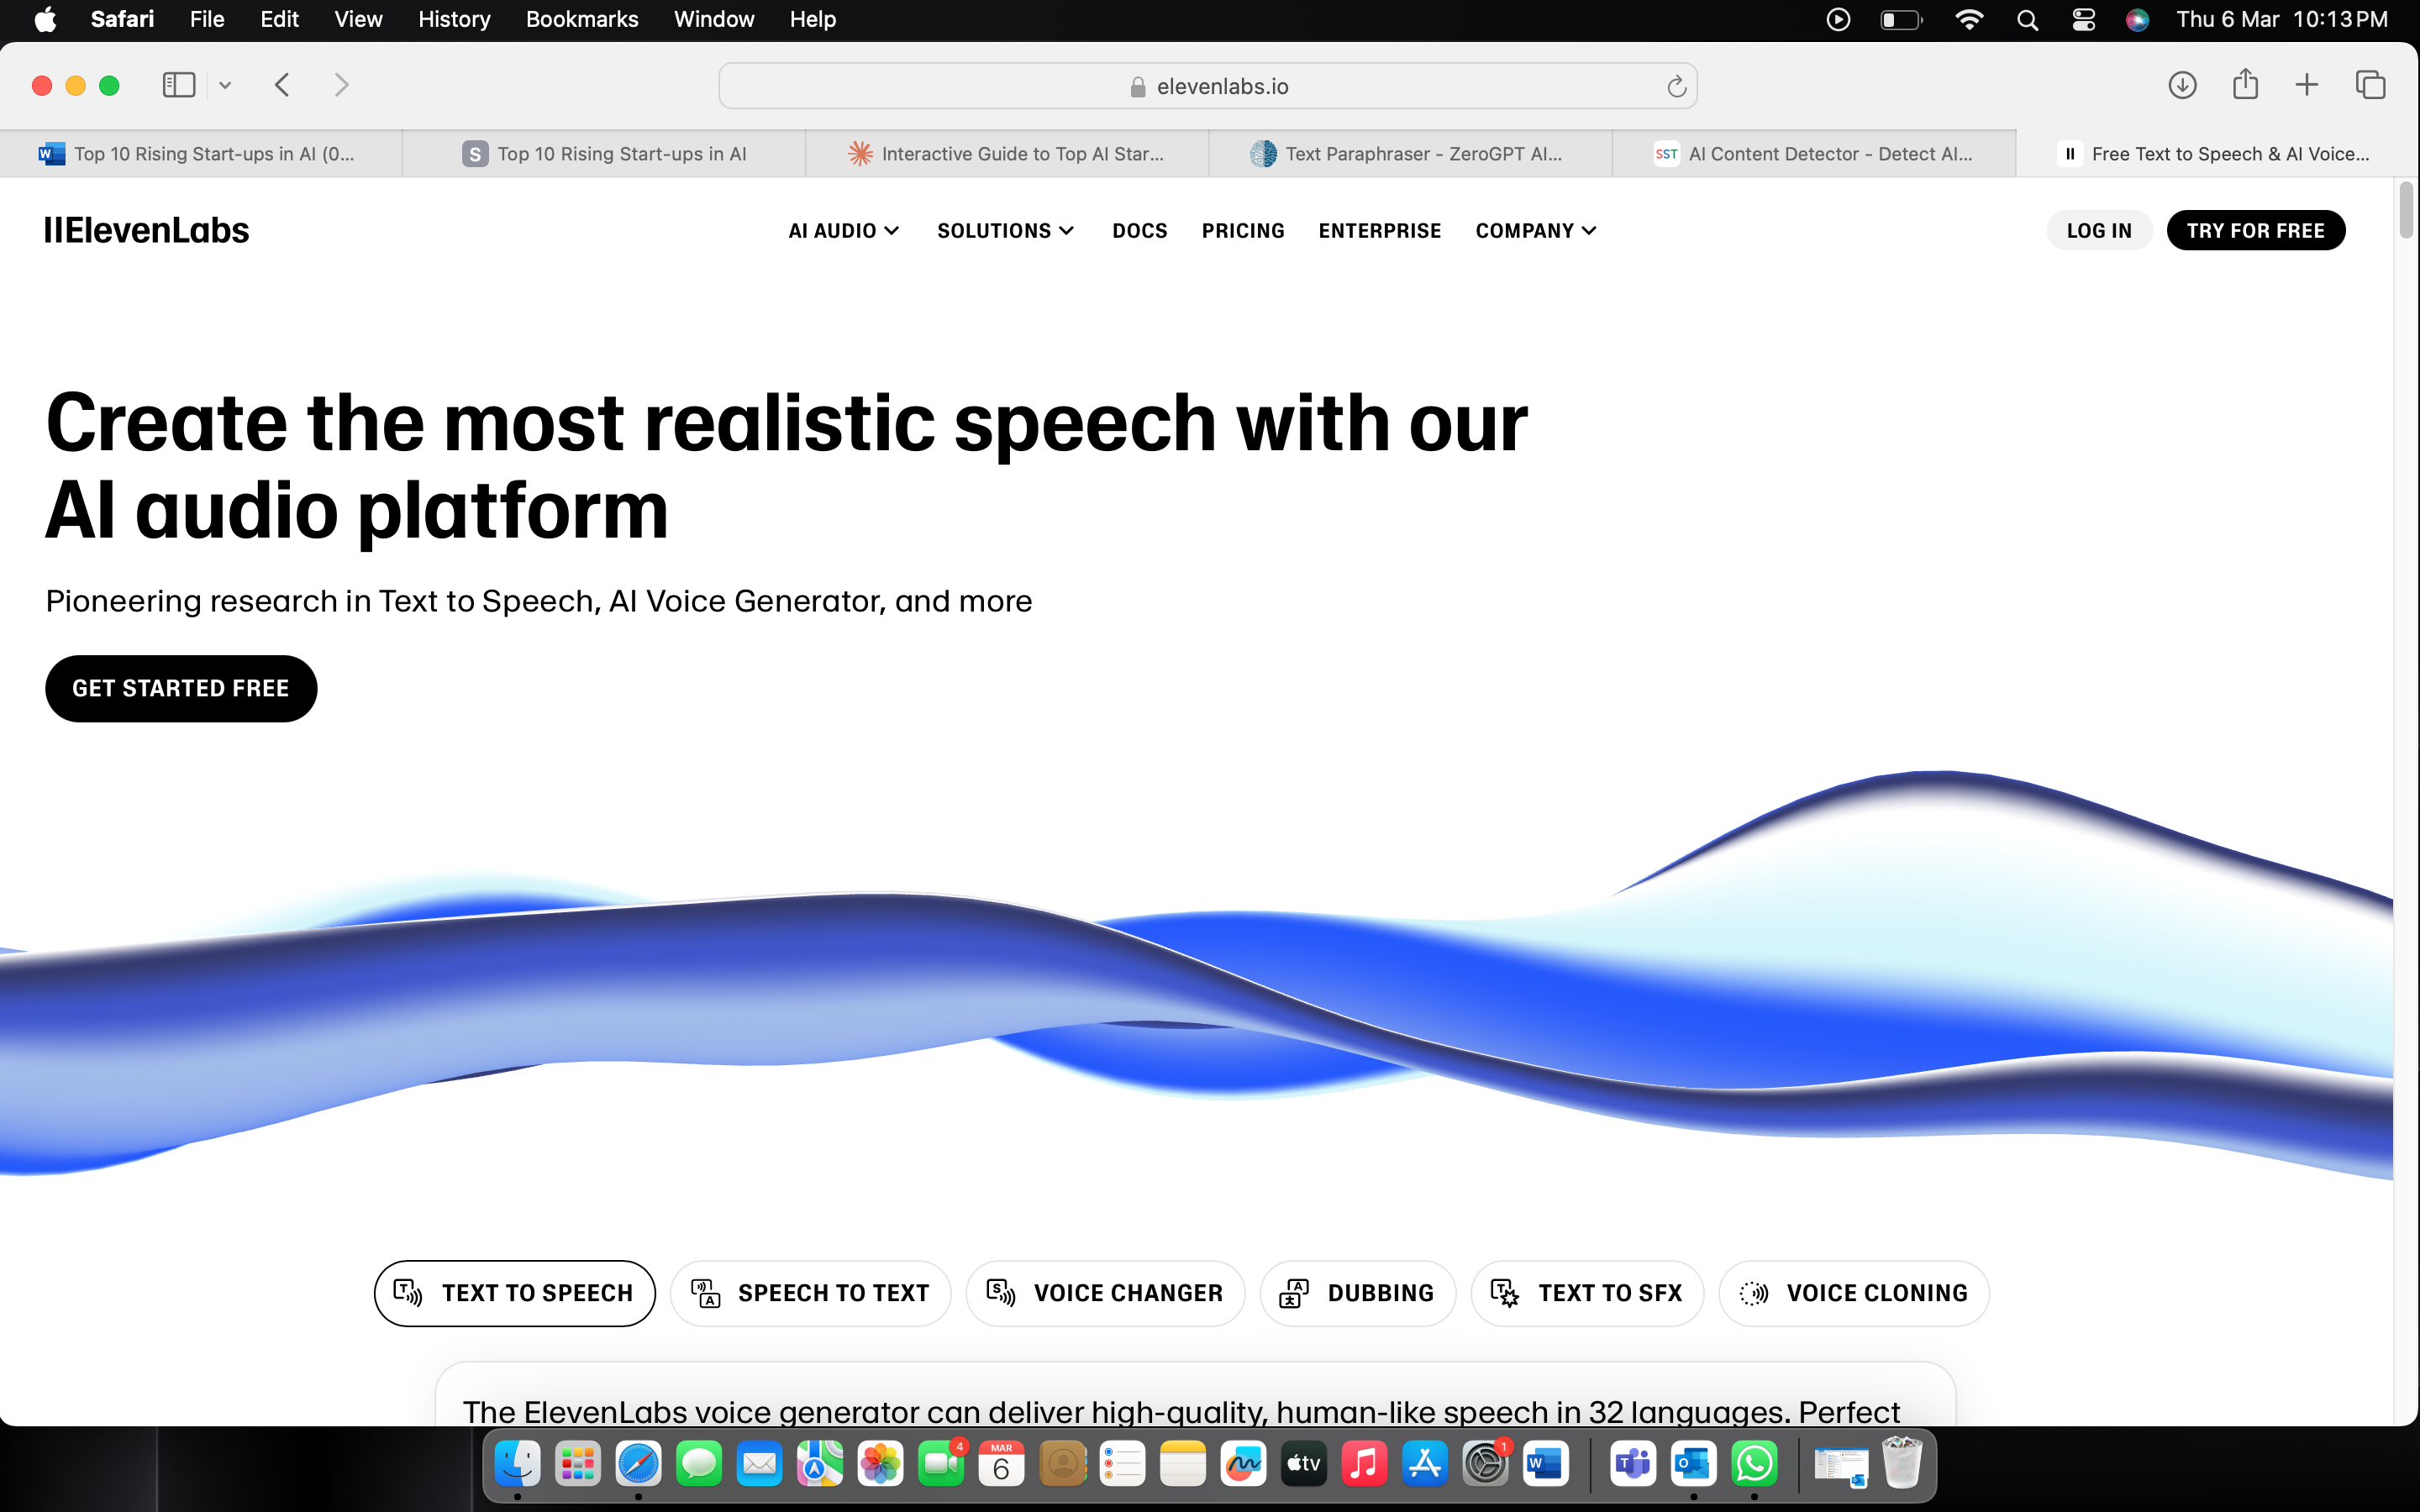Open WhatsApp in the Dock

(x=1754, y=1464)
